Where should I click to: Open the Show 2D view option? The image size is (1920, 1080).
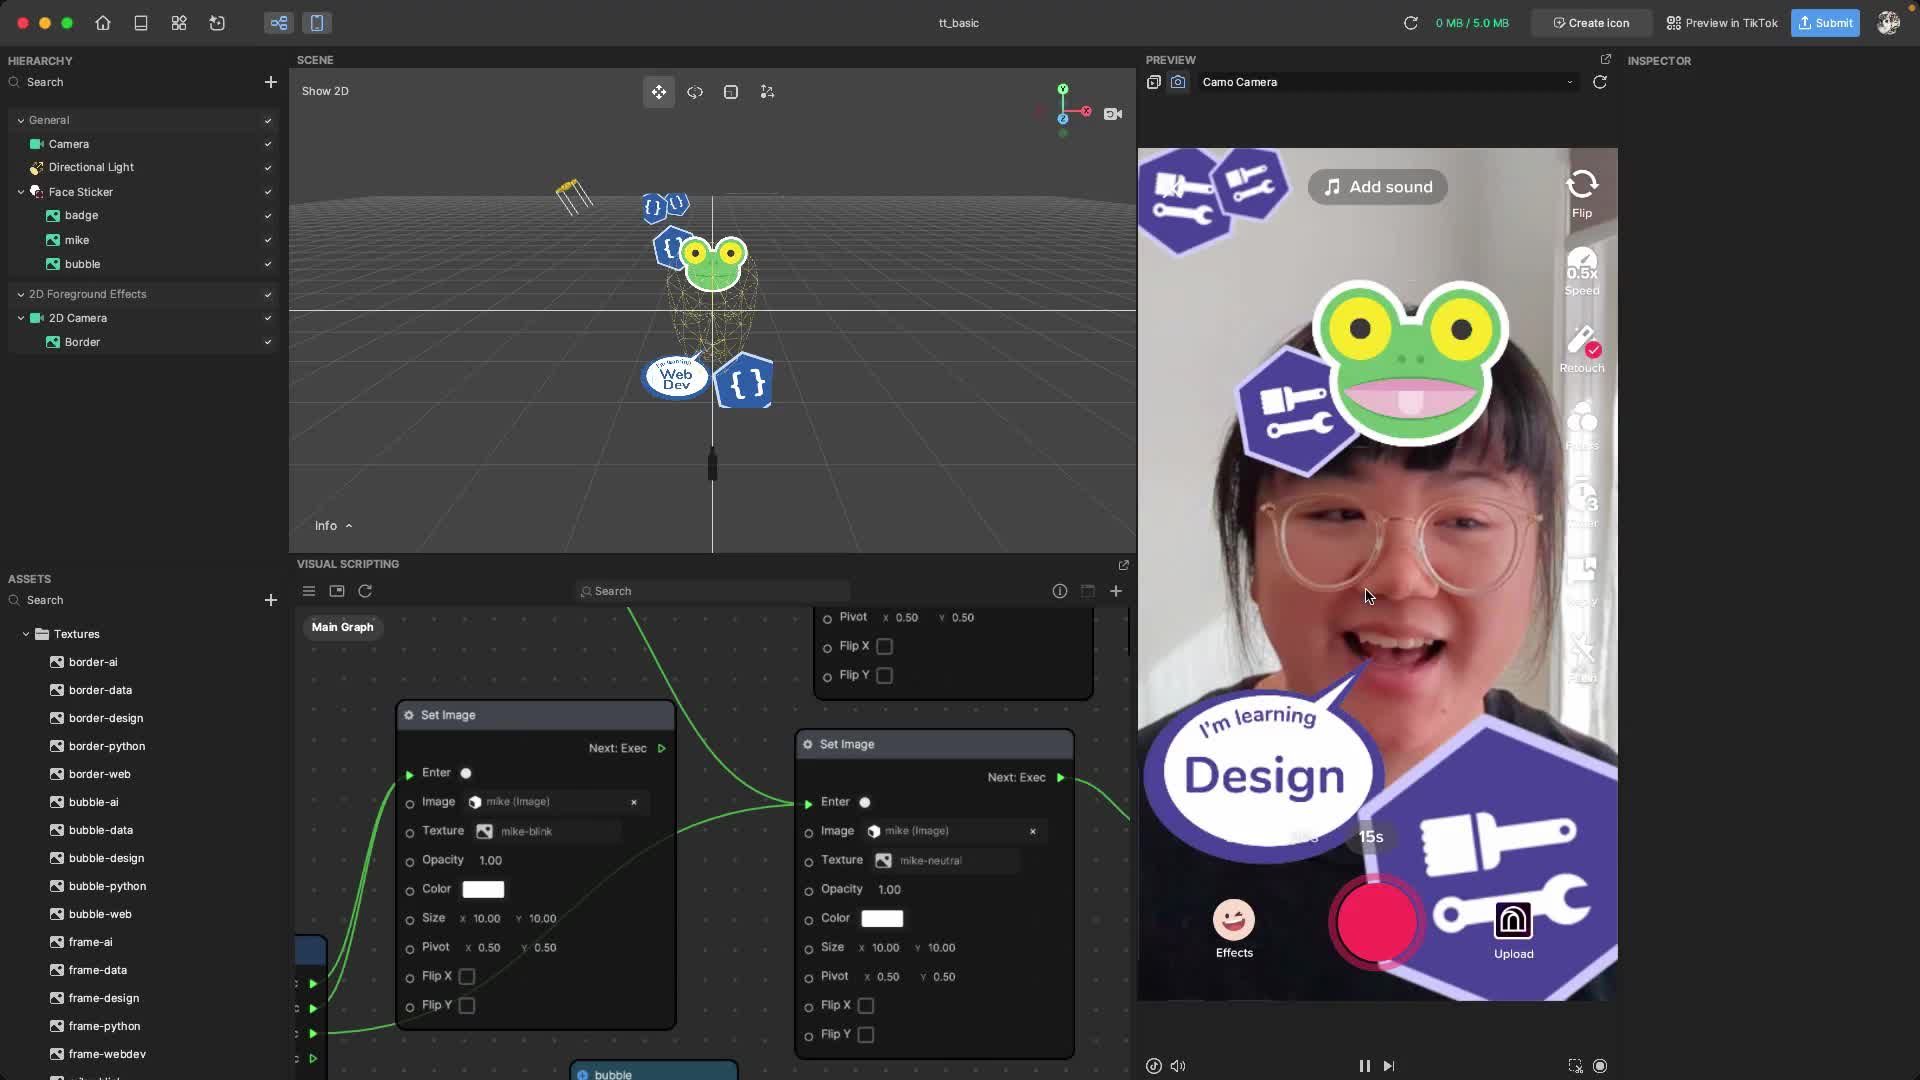(325, 91)
